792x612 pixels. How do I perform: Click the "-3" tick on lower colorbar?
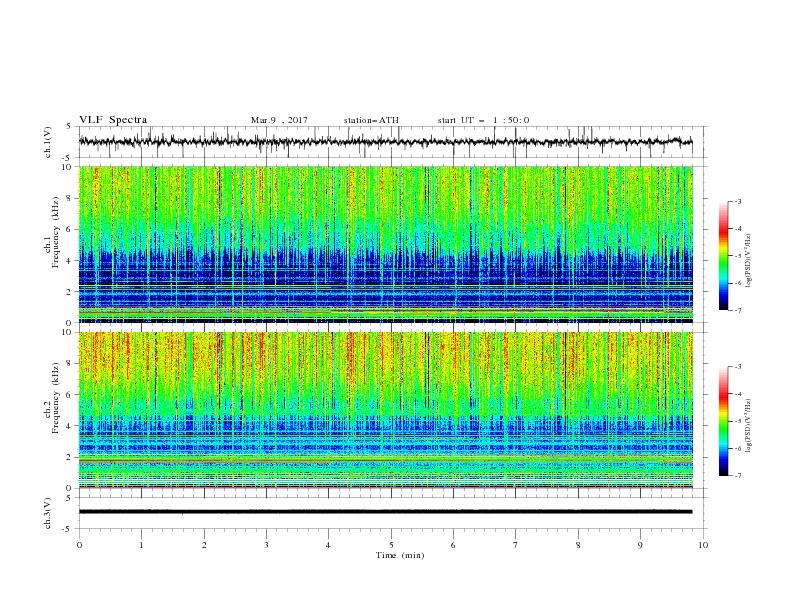pyautogui.click(x=738, y=367)
